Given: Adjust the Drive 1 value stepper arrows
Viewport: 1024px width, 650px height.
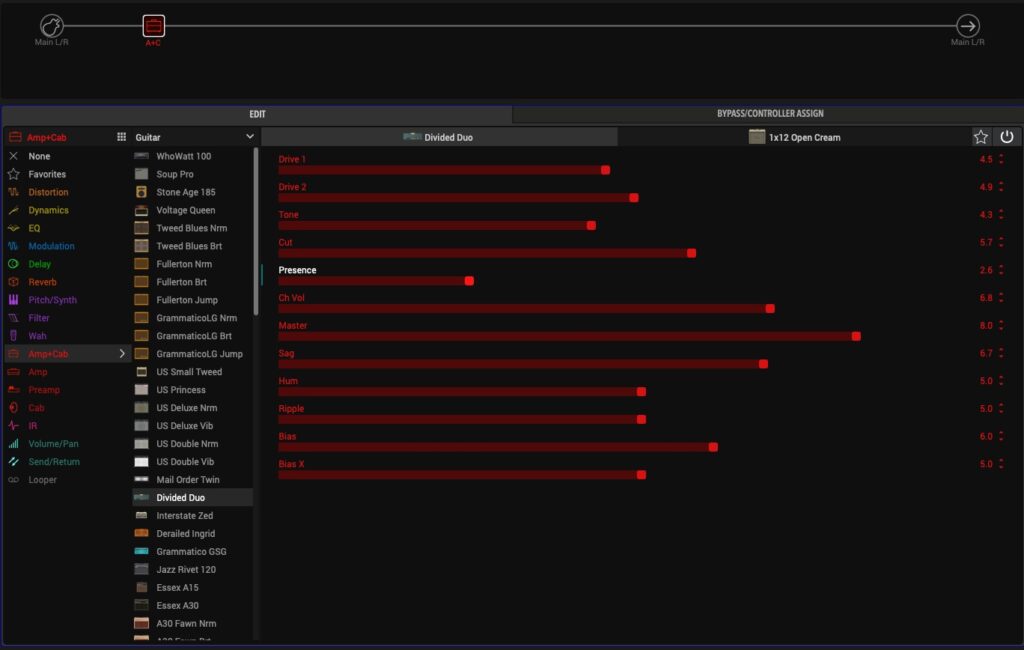Looking at the screenshot, I should 1001,160.
